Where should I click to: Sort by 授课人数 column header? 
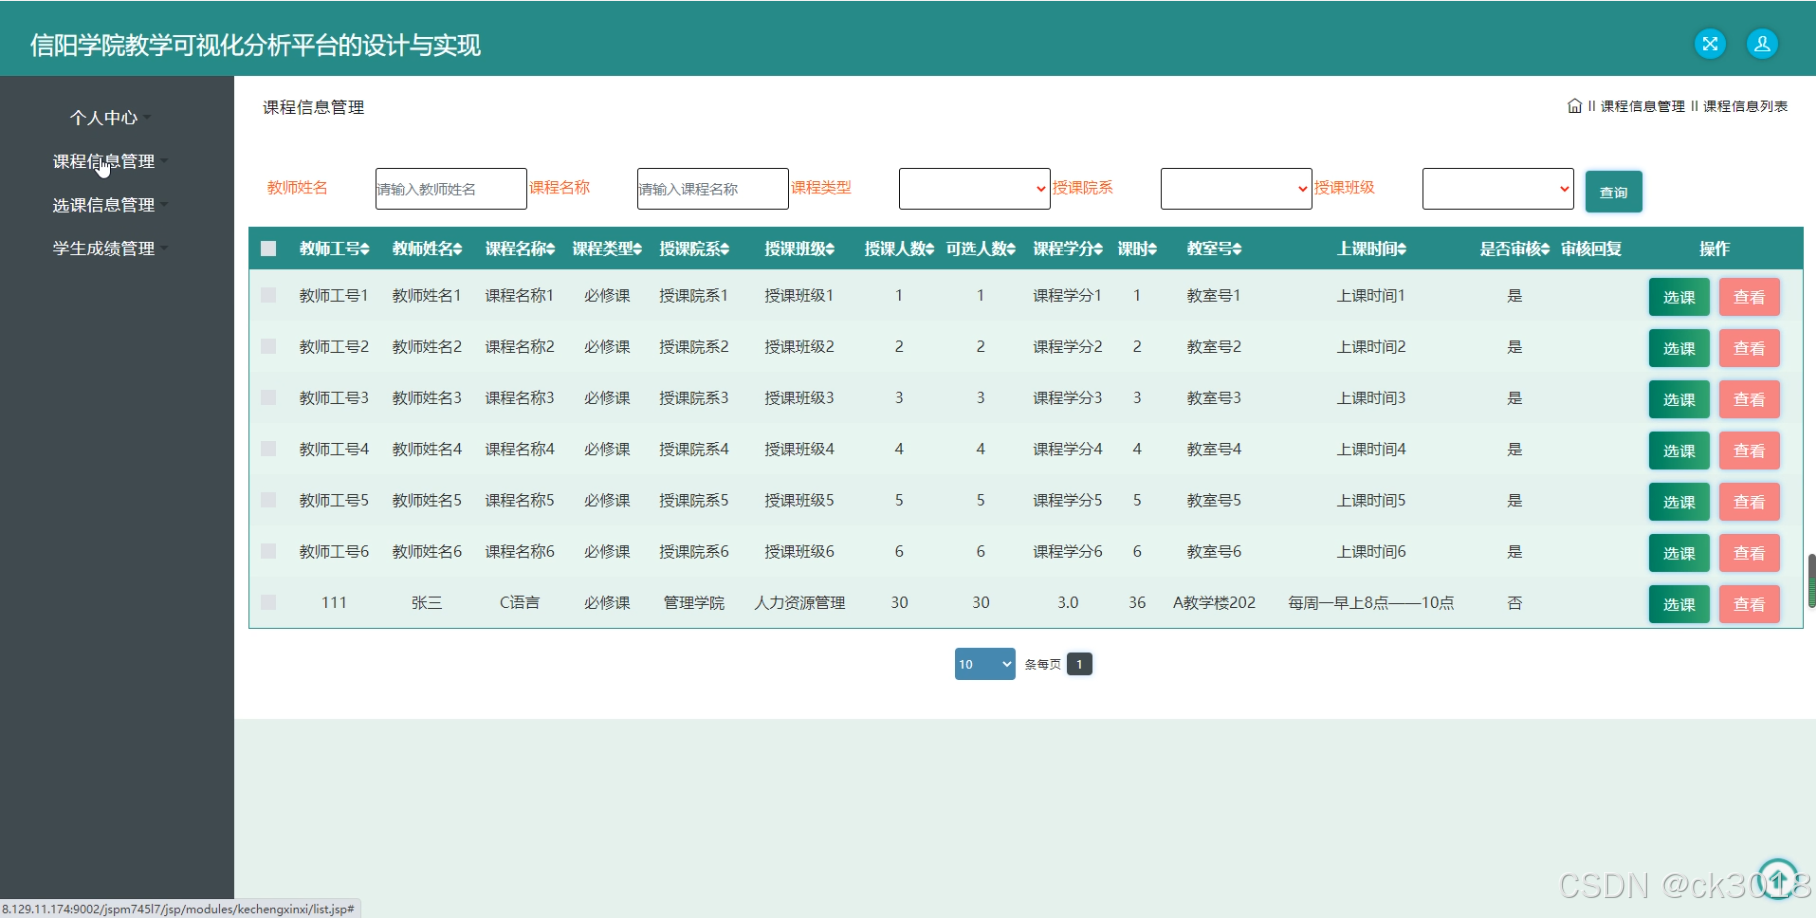pos(899,249)
